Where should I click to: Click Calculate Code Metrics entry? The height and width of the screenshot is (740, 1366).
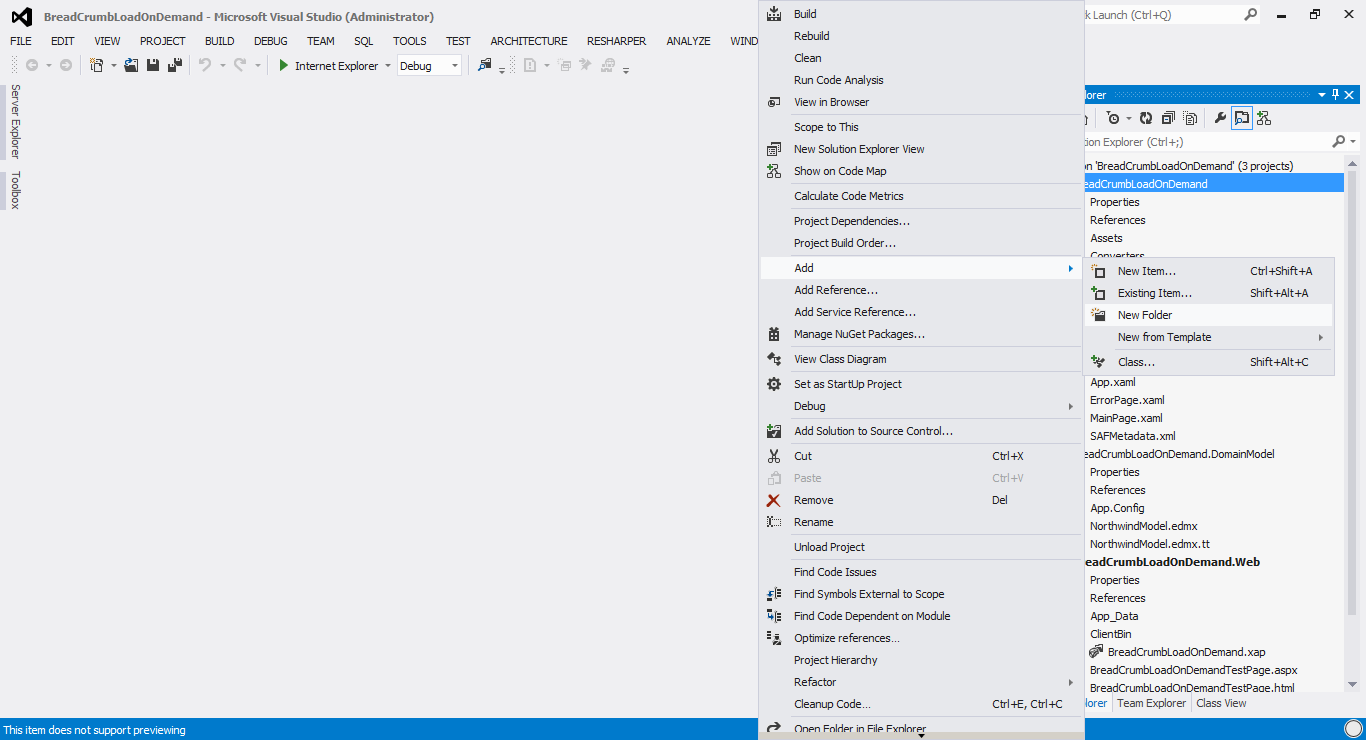tap(921, 196)
